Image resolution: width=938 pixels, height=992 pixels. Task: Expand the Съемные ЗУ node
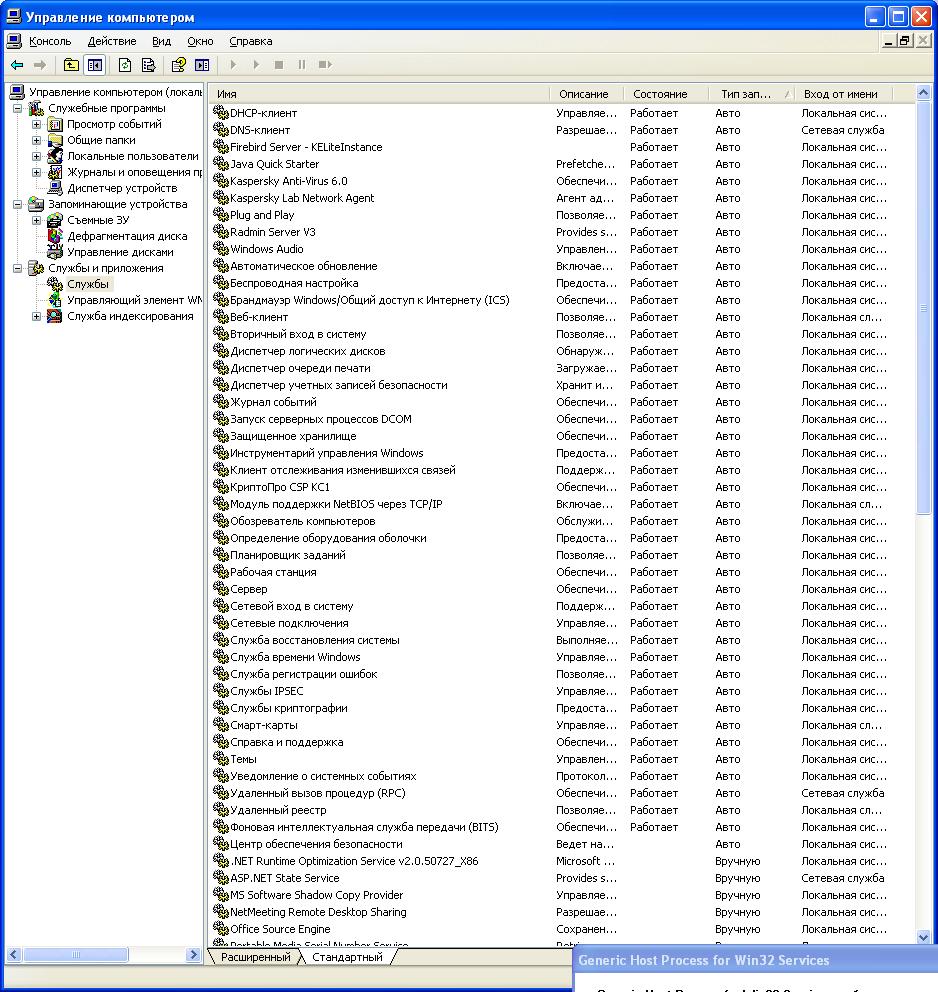click(x=37, y=220)
